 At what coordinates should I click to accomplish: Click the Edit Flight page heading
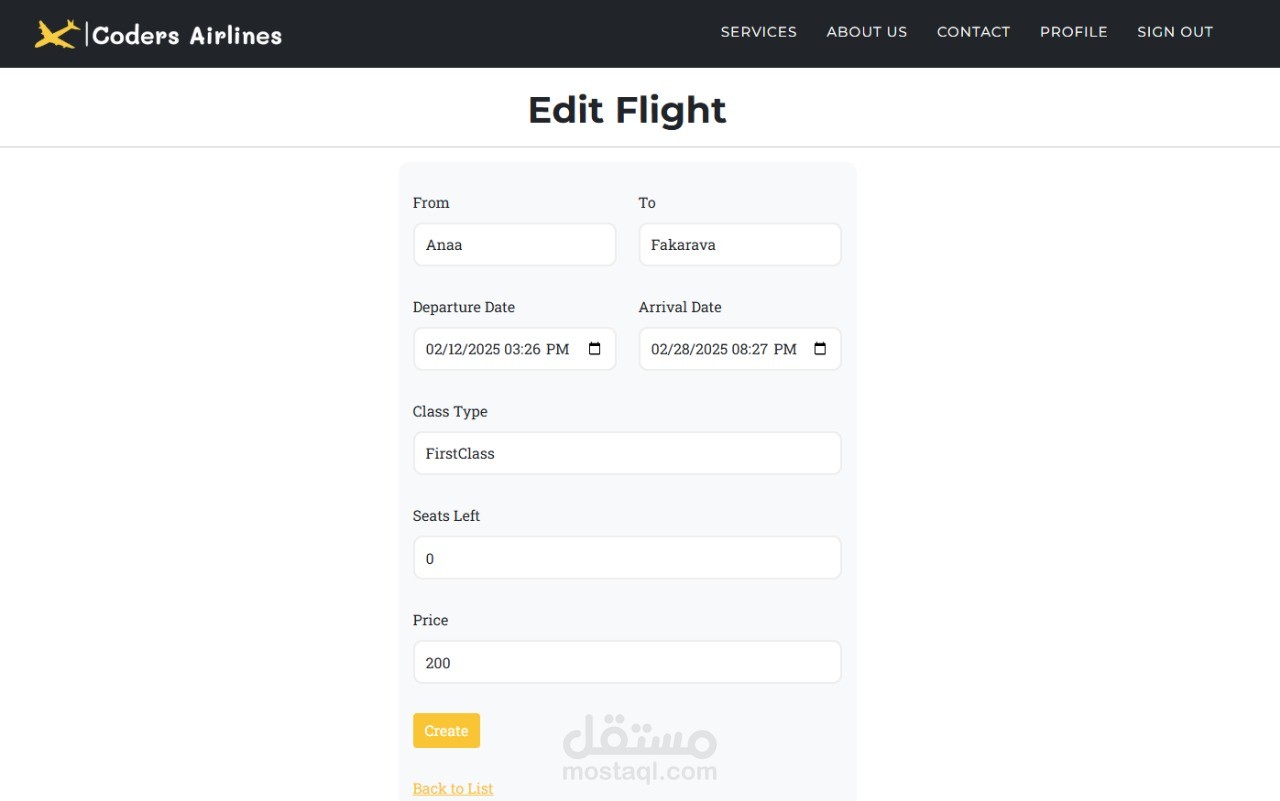(627, 110)
